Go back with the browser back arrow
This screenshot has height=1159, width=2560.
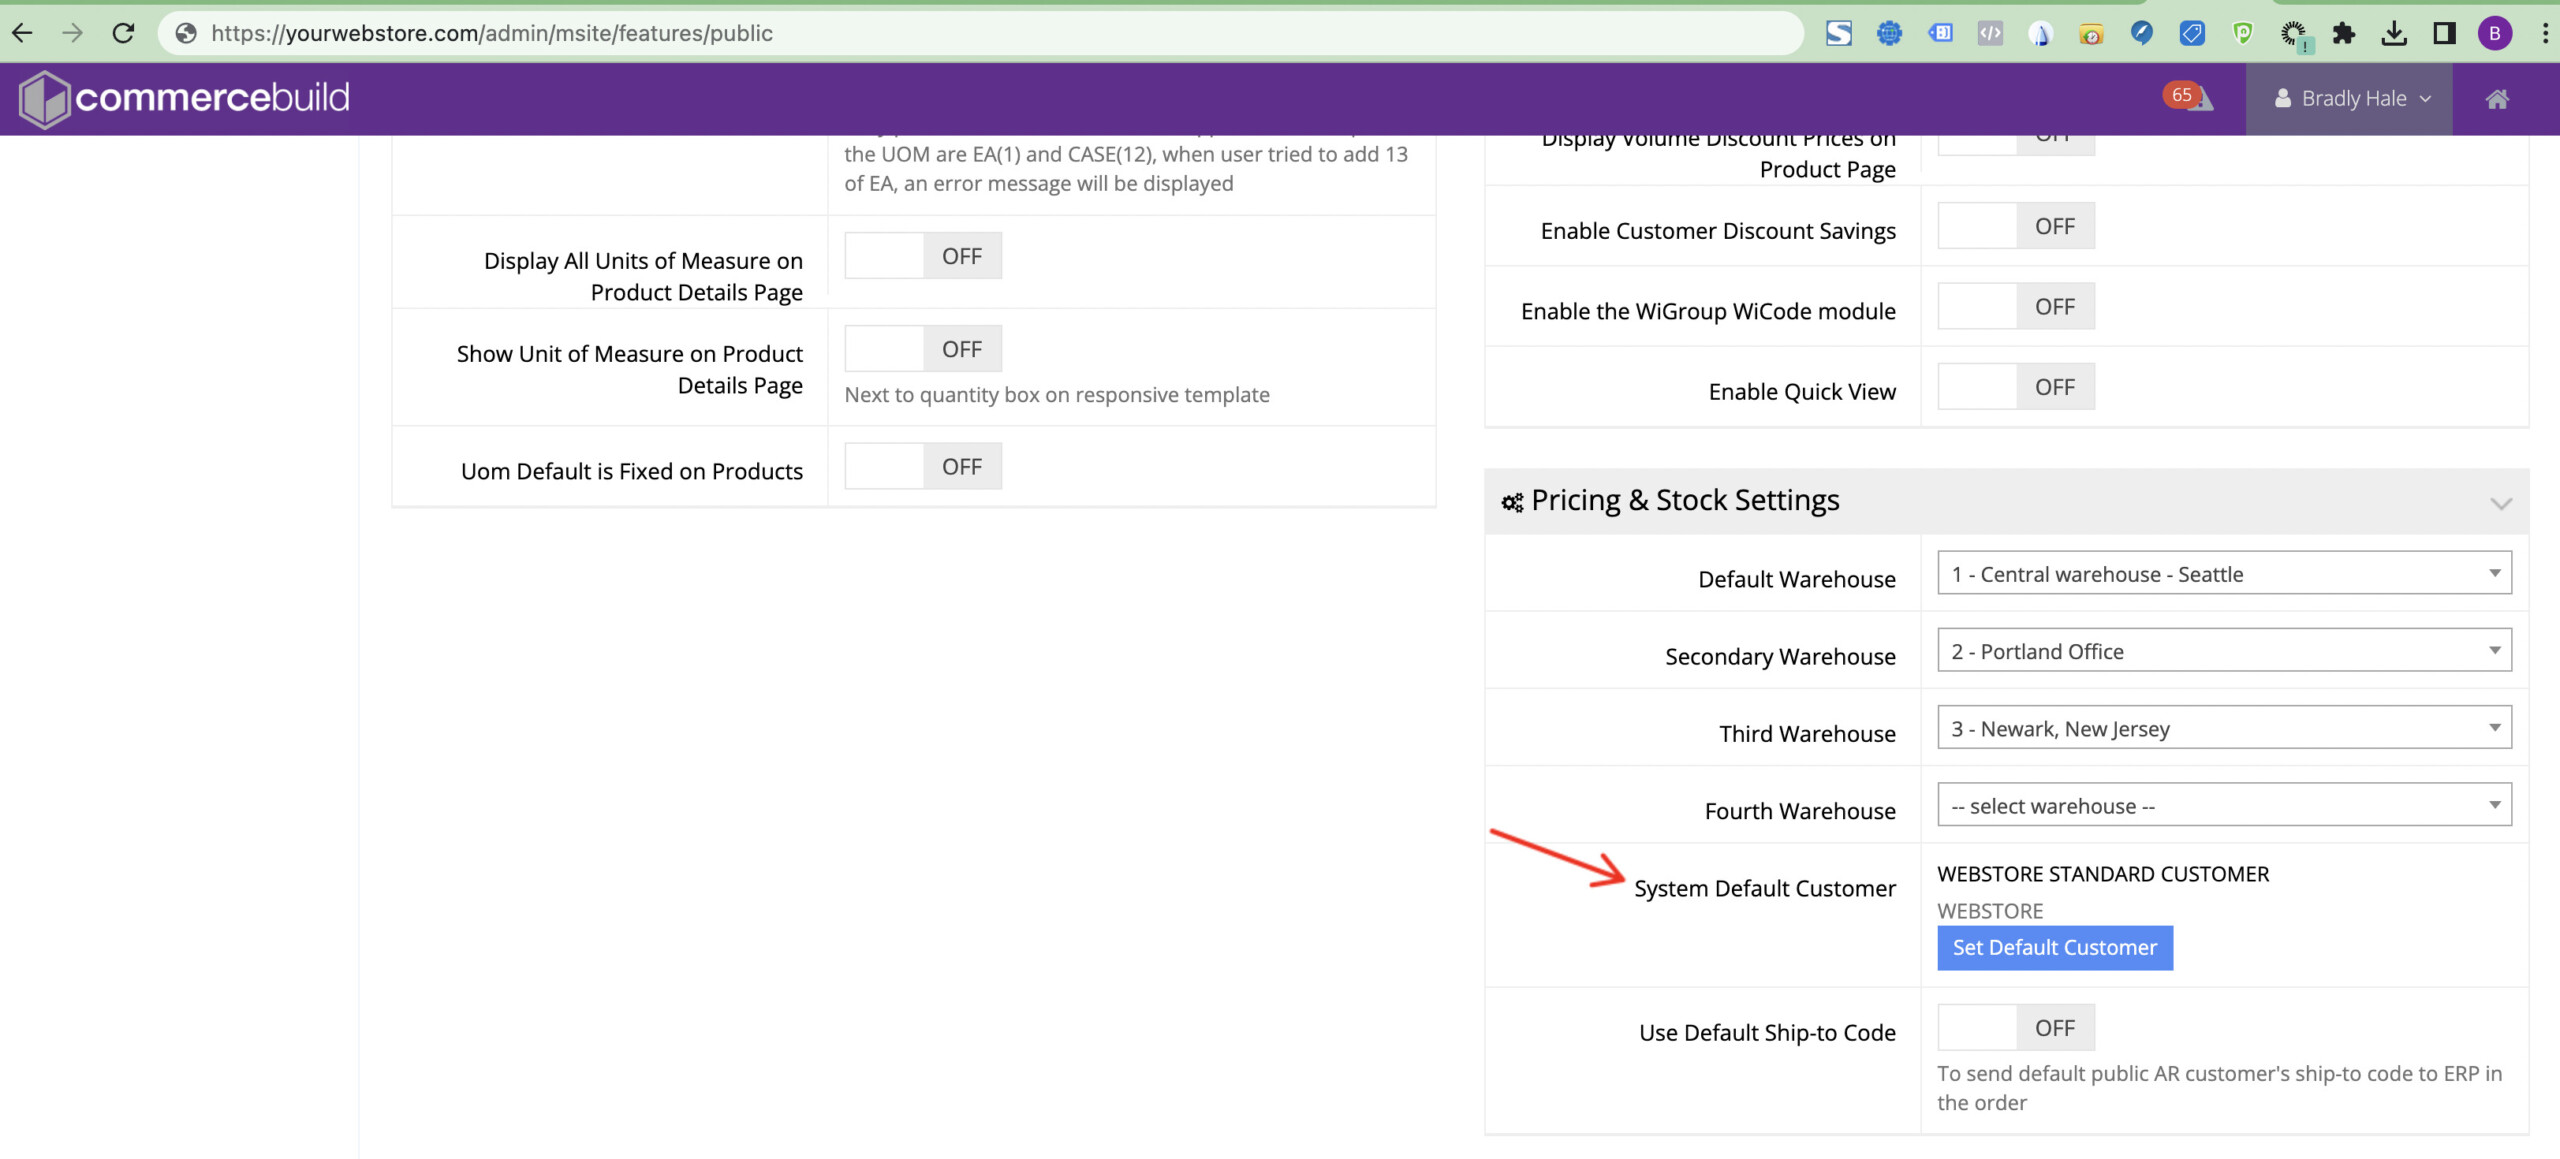point(22,33)
